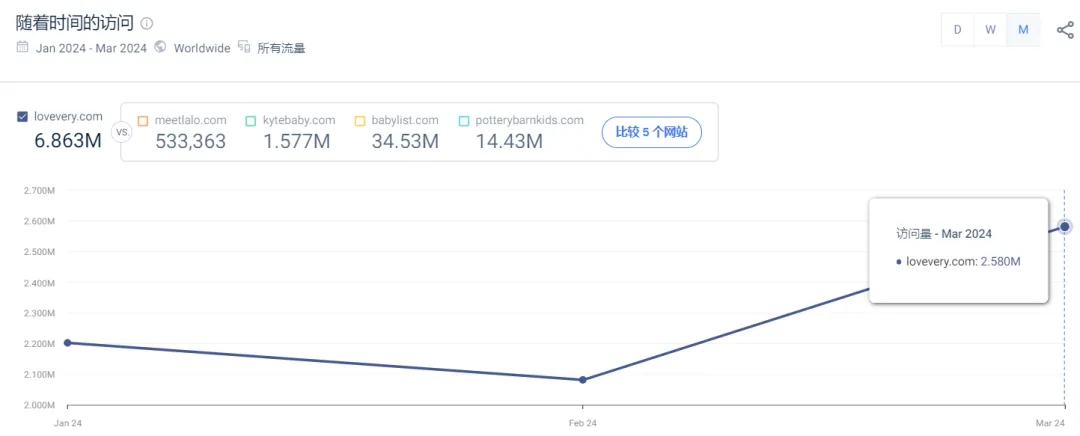Toggle the potterybarnkids.com checkbox

click(x=464, y=121)
